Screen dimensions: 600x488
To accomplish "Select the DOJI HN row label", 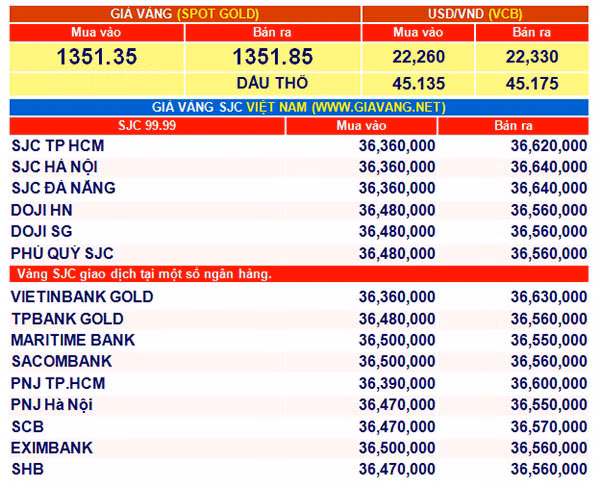I will 42,210.
